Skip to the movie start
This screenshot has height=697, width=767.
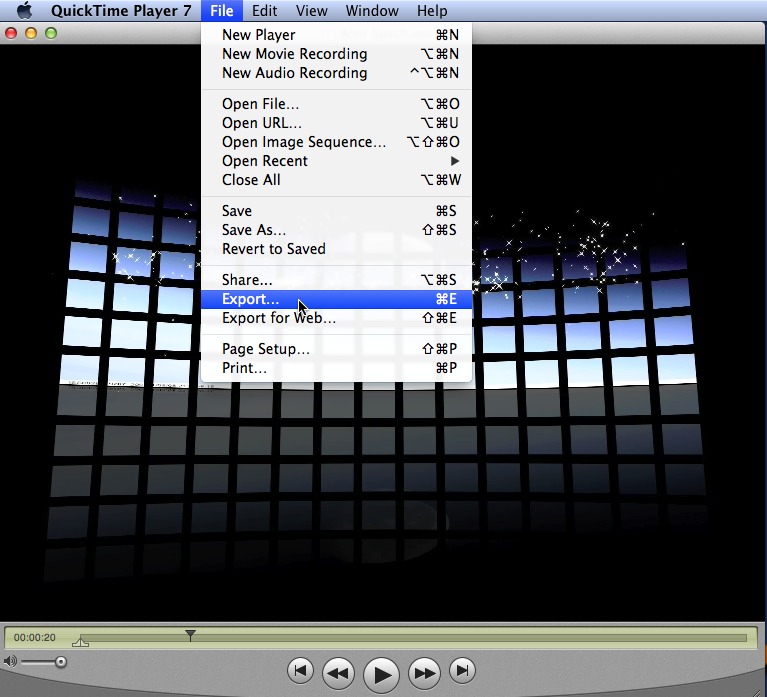(x=300, y=671)
